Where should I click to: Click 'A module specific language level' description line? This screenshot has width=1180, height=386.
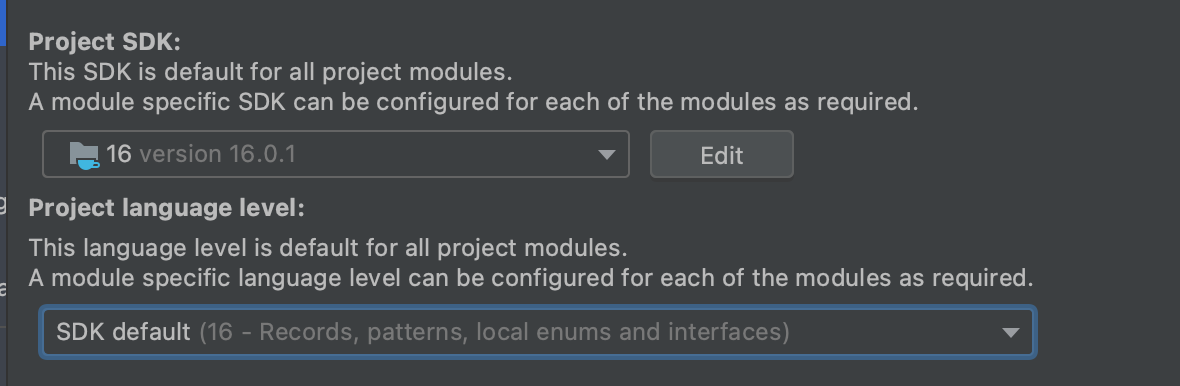[531, 278]
